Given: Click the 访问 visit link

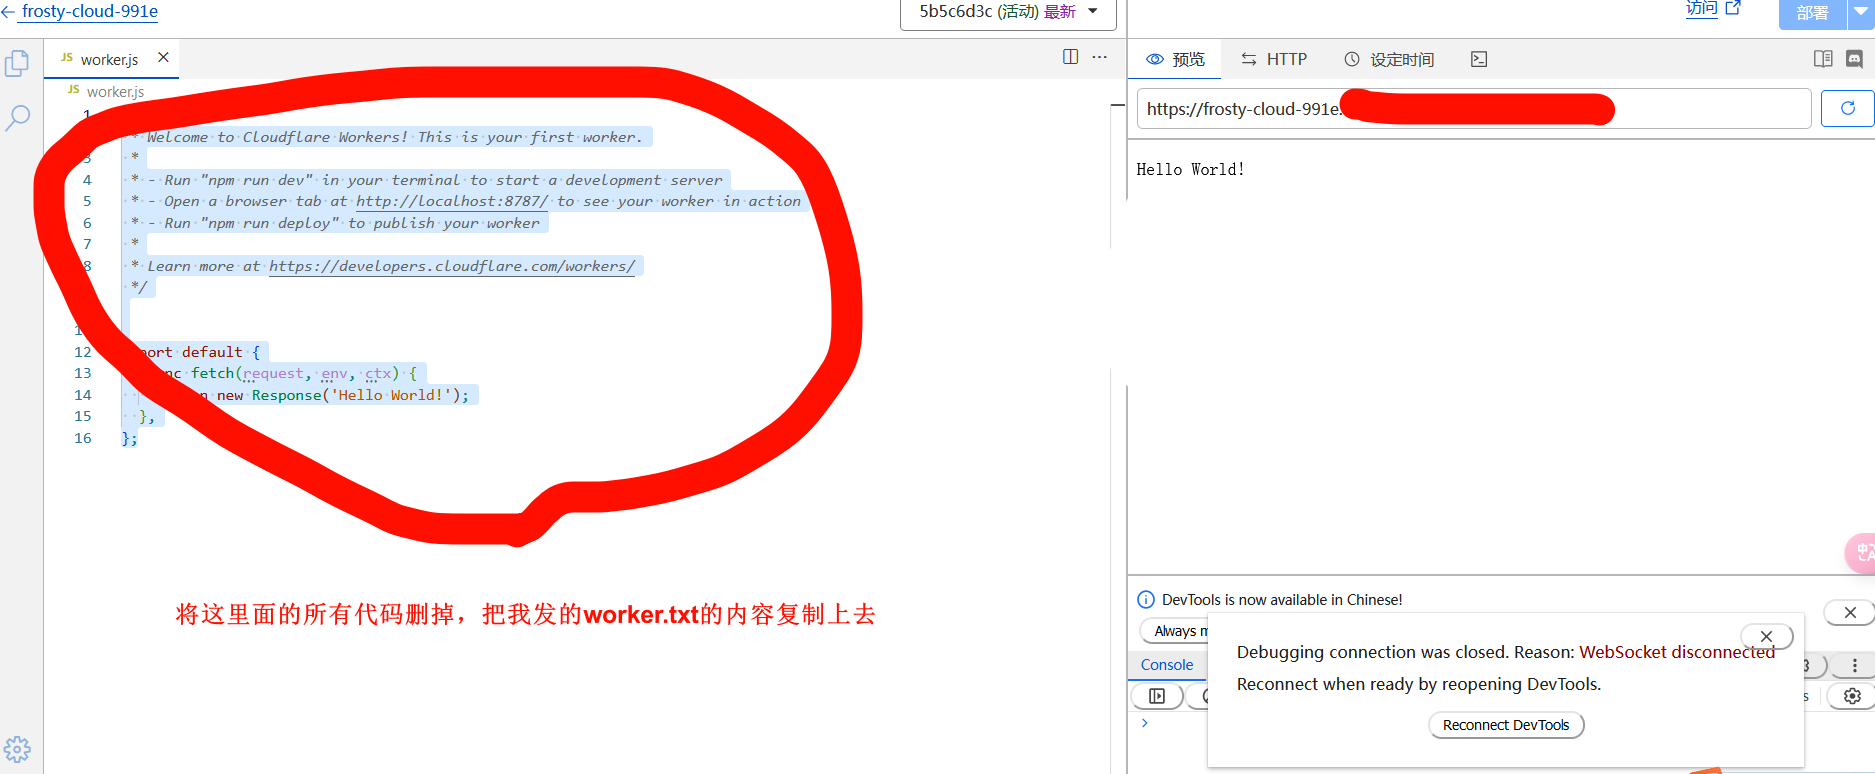Looking at the screenshot, I should (x=1712, y=9).
